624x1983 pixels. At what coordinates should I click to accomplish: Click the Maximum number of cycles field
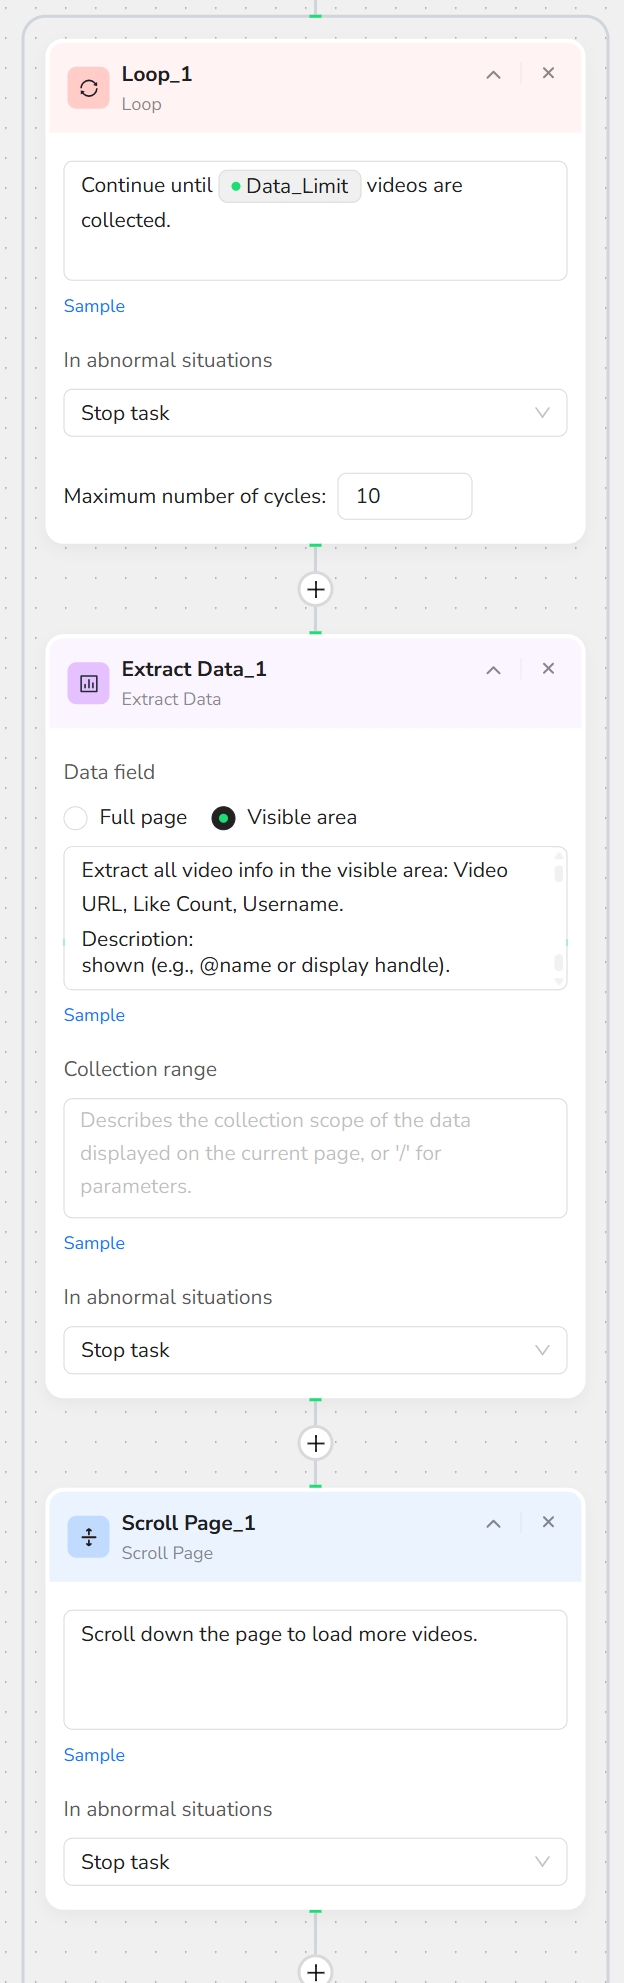(404, 496)
